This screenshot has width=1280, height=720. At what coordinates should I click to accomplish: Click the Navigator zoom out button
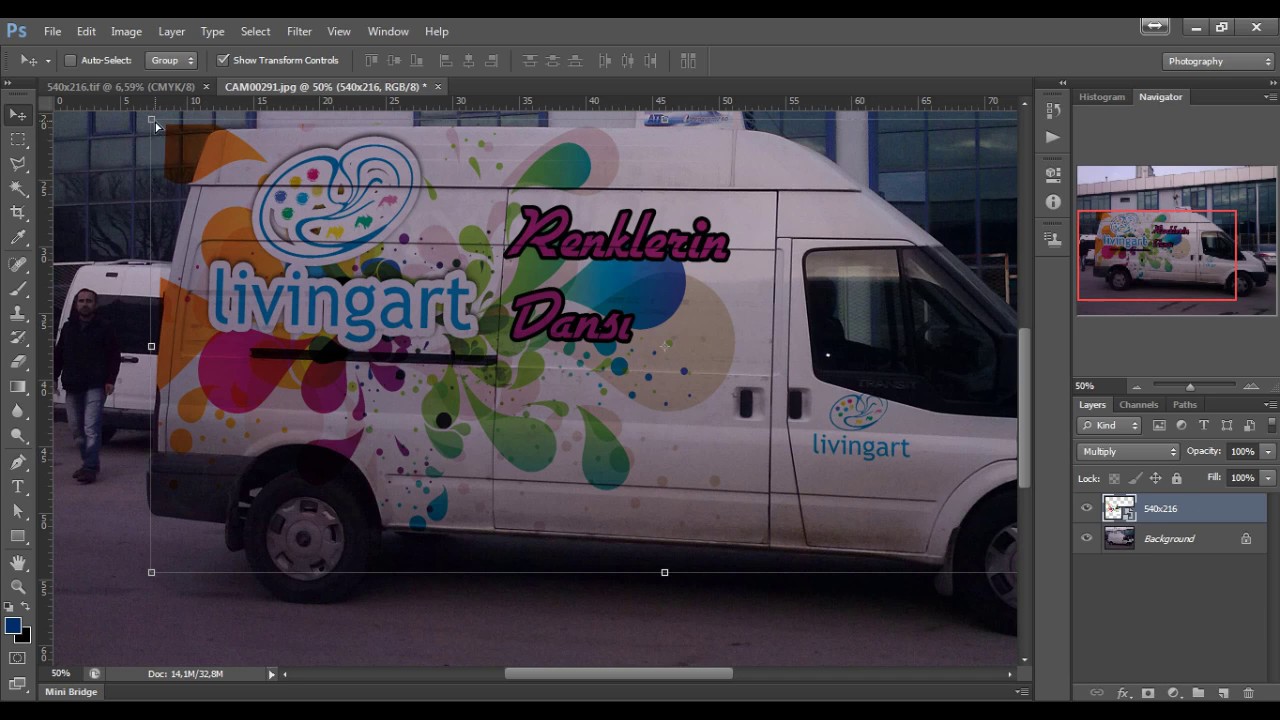coord(1136,386)
